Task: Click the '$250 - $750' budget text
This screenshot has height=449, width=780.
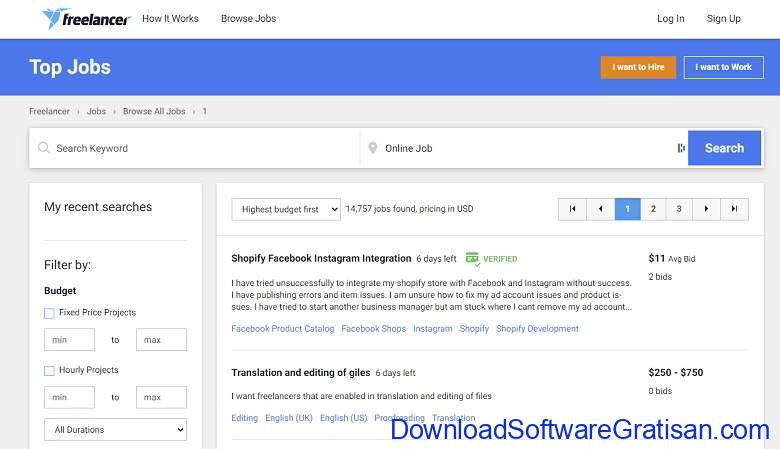Action: point(676,372)
